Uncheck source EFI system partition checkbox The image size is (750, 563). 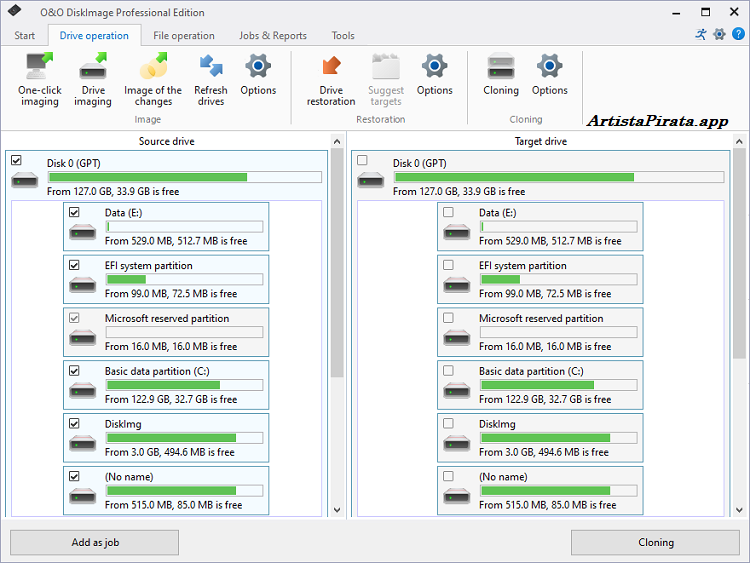[x=74, y=265]
